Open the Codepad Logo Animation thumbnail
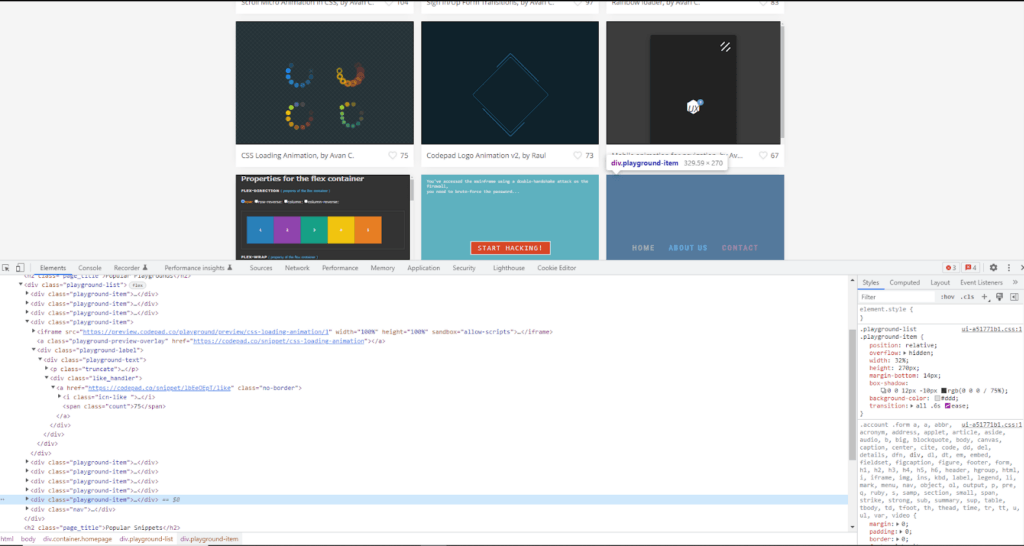 point(510,82)
